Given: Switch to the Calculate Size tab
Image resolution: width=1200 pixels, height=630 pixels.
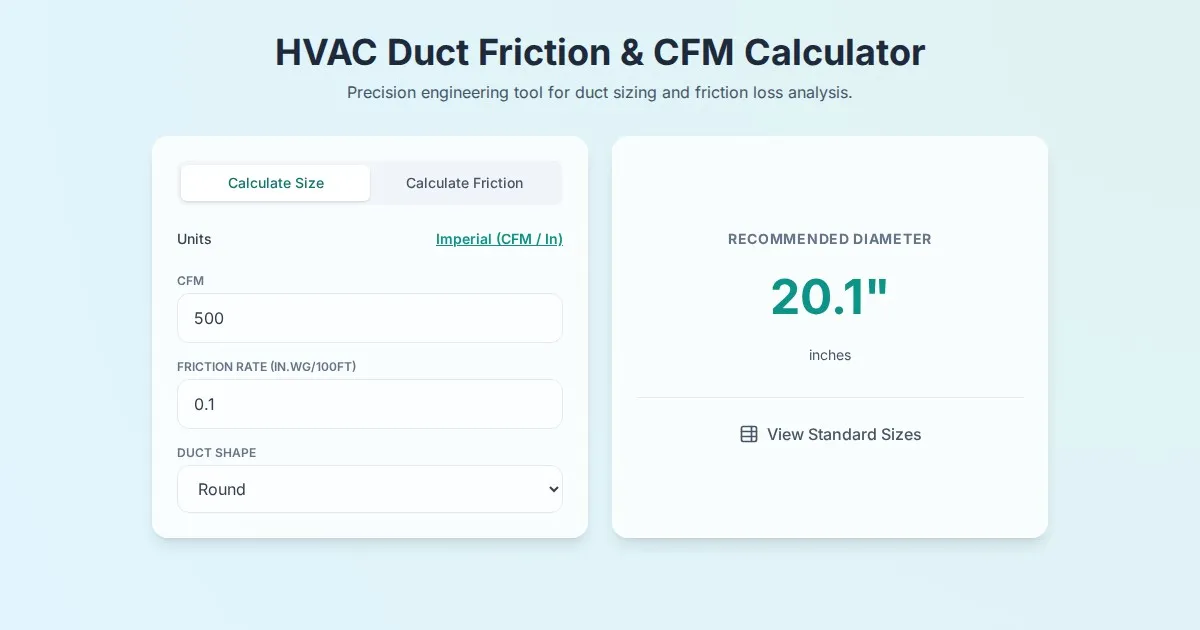Looking at the screenshot, I should [x=276, y=183].
